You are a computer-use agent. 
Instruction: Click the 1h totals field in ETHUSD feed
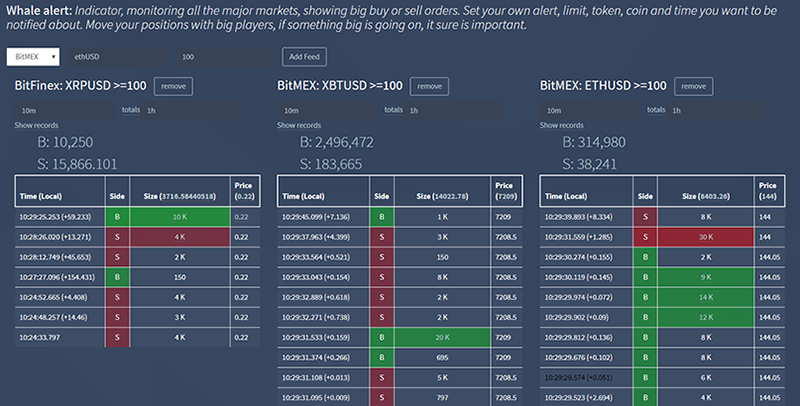coord(716,110)
